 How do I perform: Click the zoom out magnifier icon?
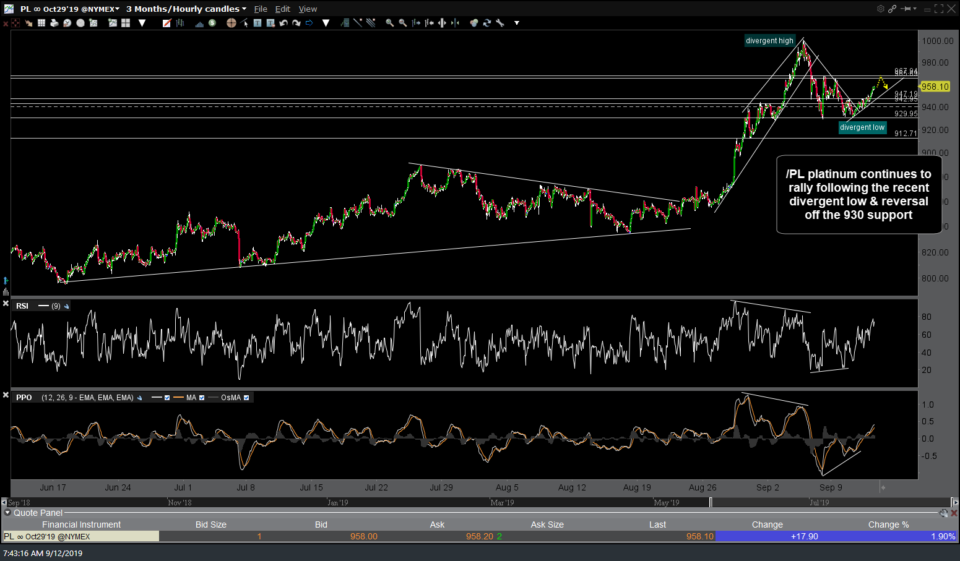402,23
